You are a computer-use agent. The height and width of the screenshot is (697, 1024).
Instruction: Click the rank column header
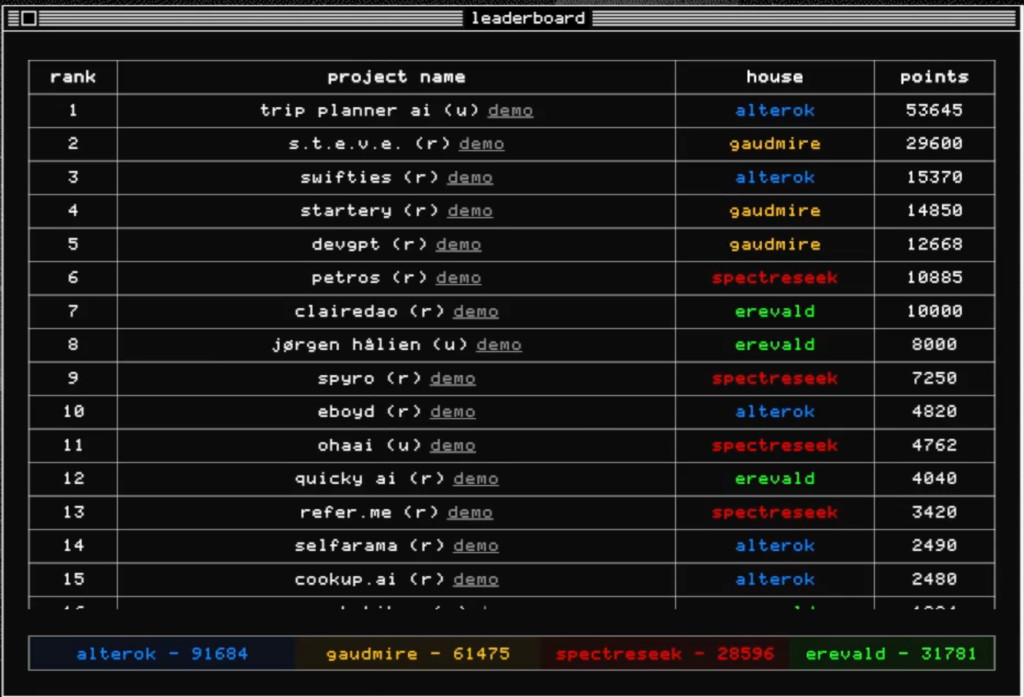pyautogui.click(x=73, y=77)
